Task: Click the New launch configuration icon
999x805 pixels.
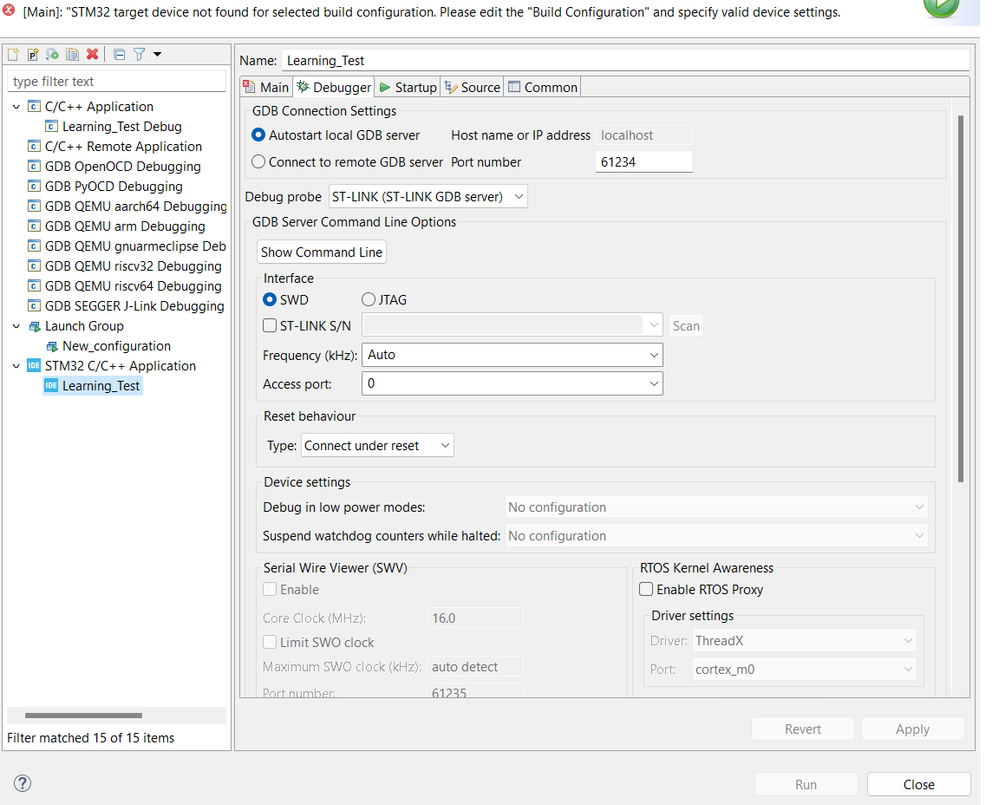Action: 14,54
